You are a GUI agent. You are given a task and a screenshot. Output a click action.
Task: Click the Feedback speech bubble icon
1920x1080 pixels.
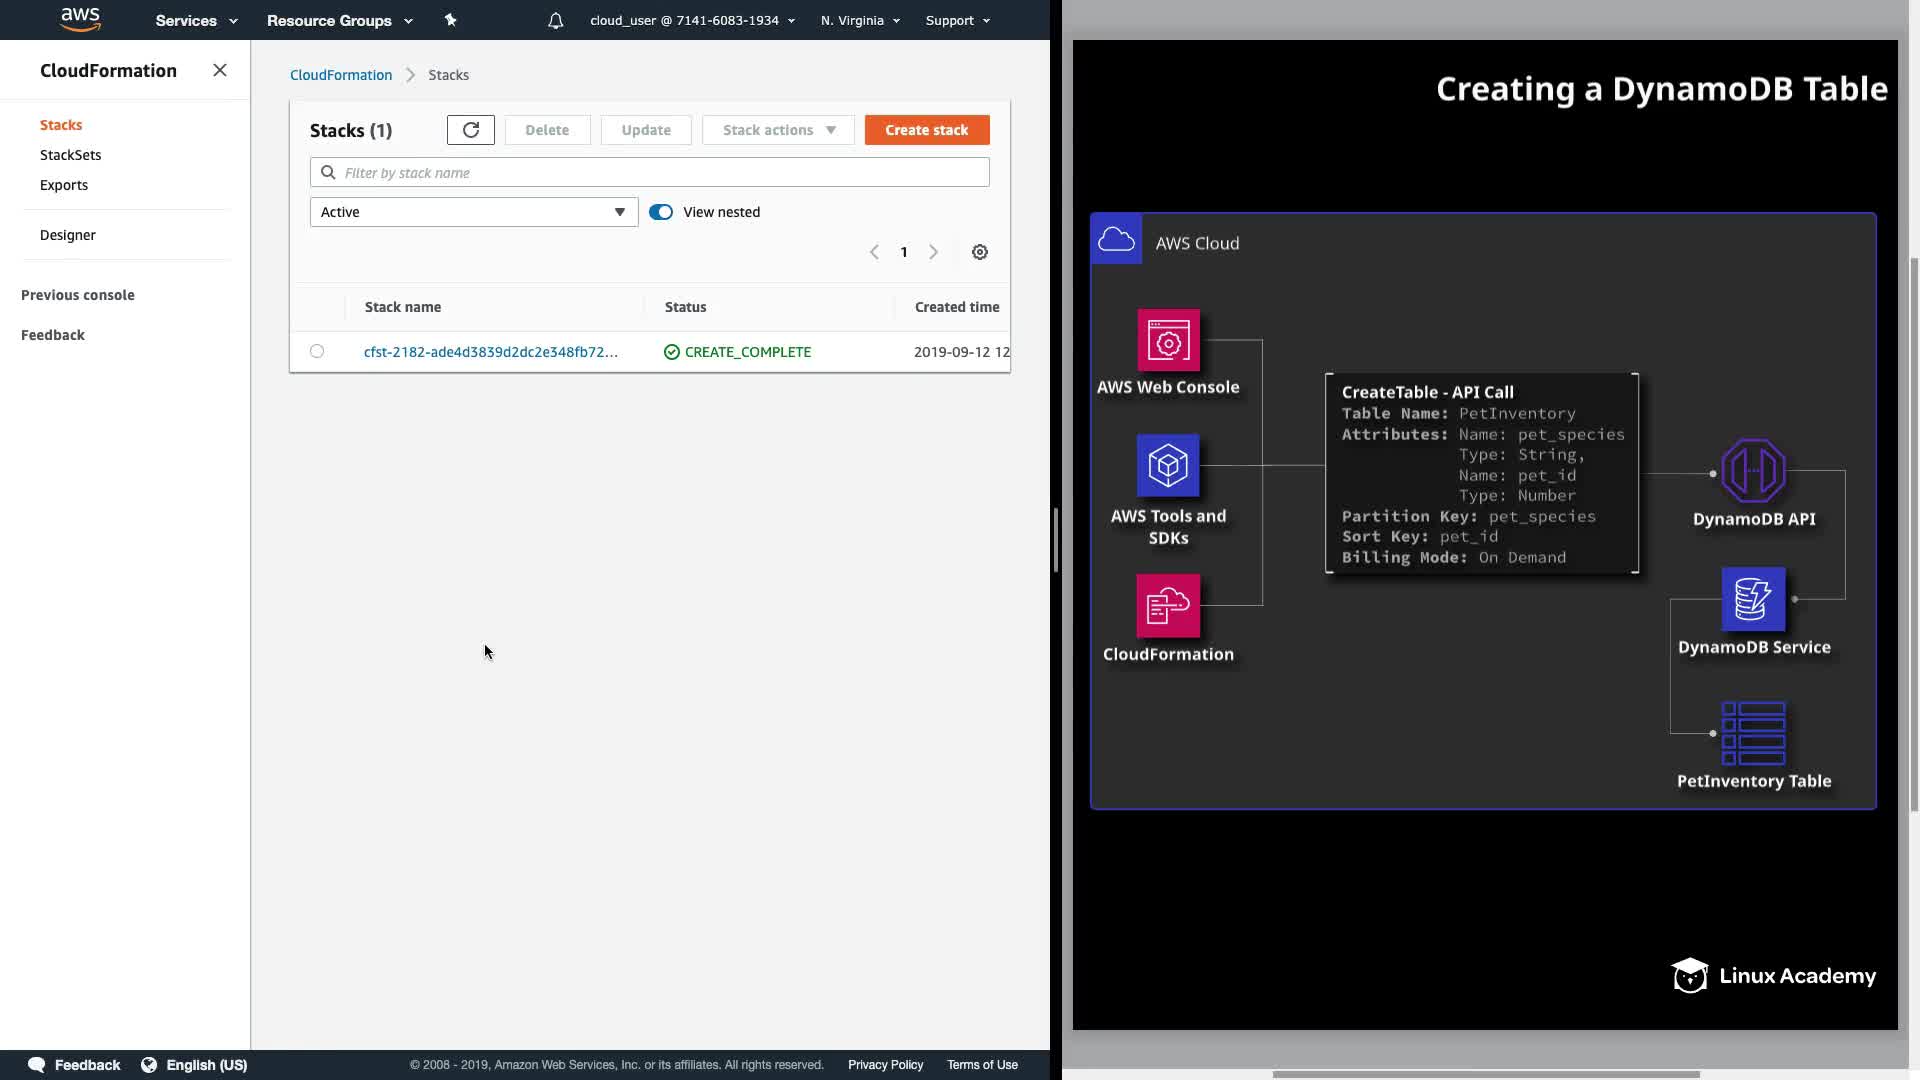pos(37,1065)
